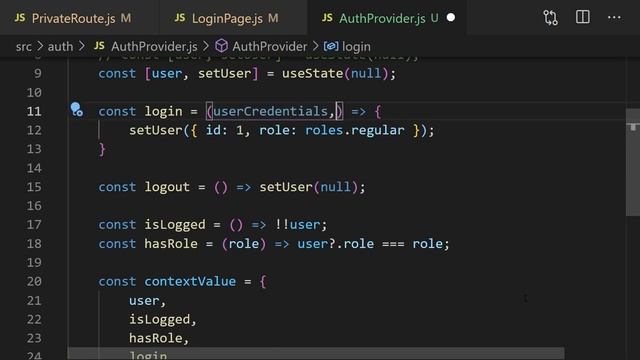Click 'user?' on line 18
The image size is (640, 360).
[316, 244]
